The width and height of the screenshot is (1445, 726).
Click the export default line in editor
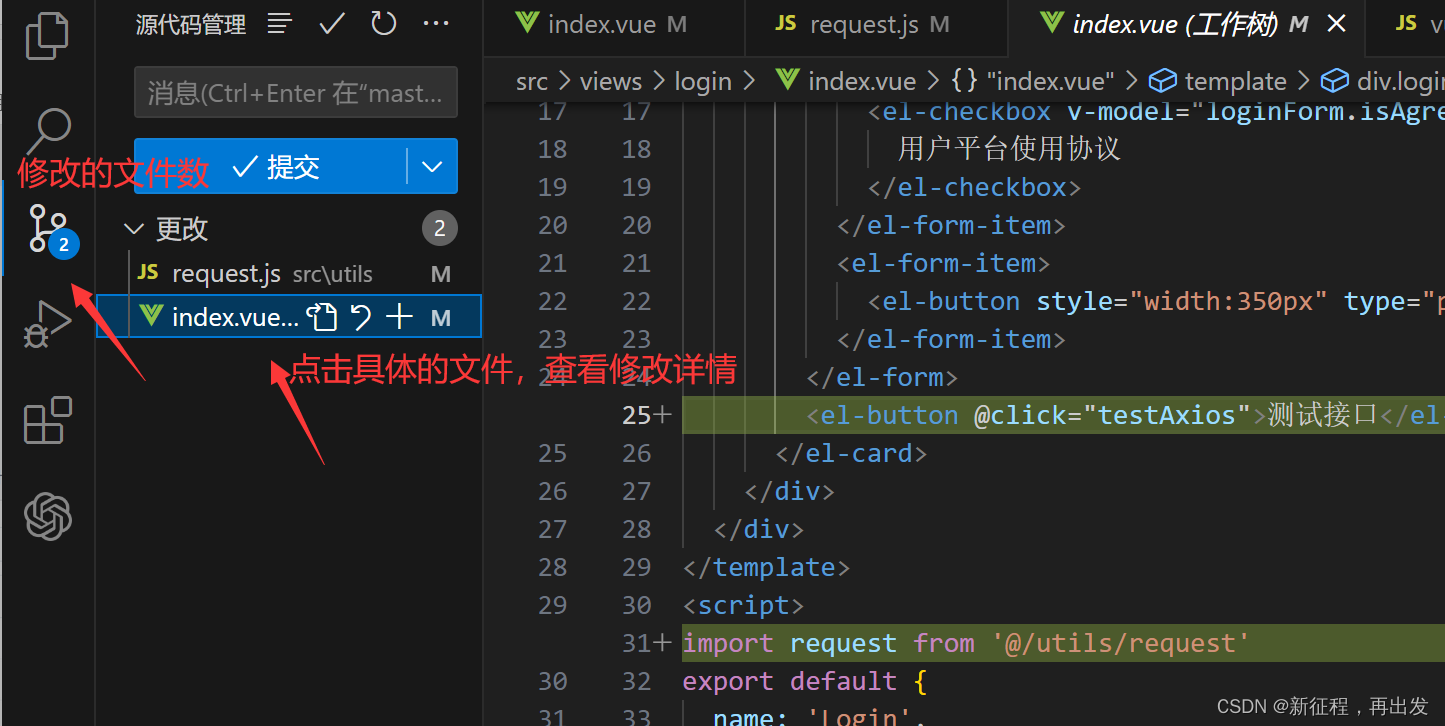coord(806,681)
